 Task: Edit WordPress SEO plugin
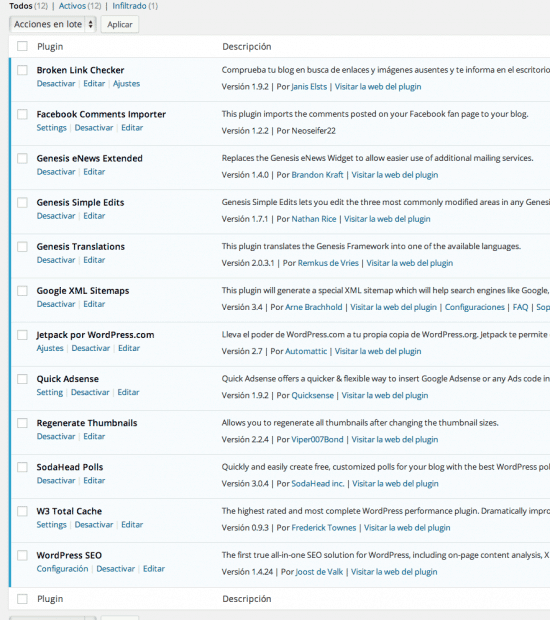(x=154, y=569)
